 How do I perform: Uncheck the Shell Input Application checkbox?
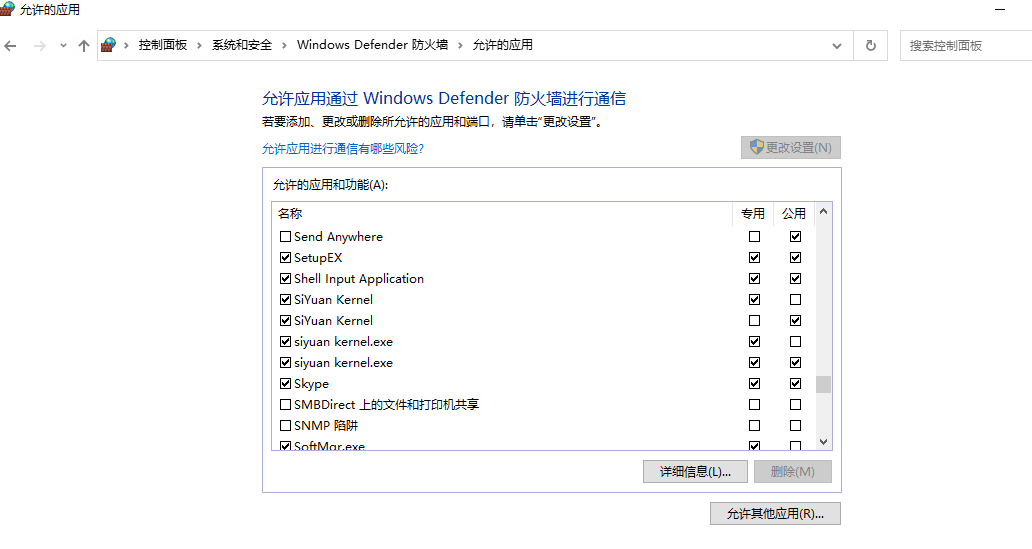click(x=285, y=278)
